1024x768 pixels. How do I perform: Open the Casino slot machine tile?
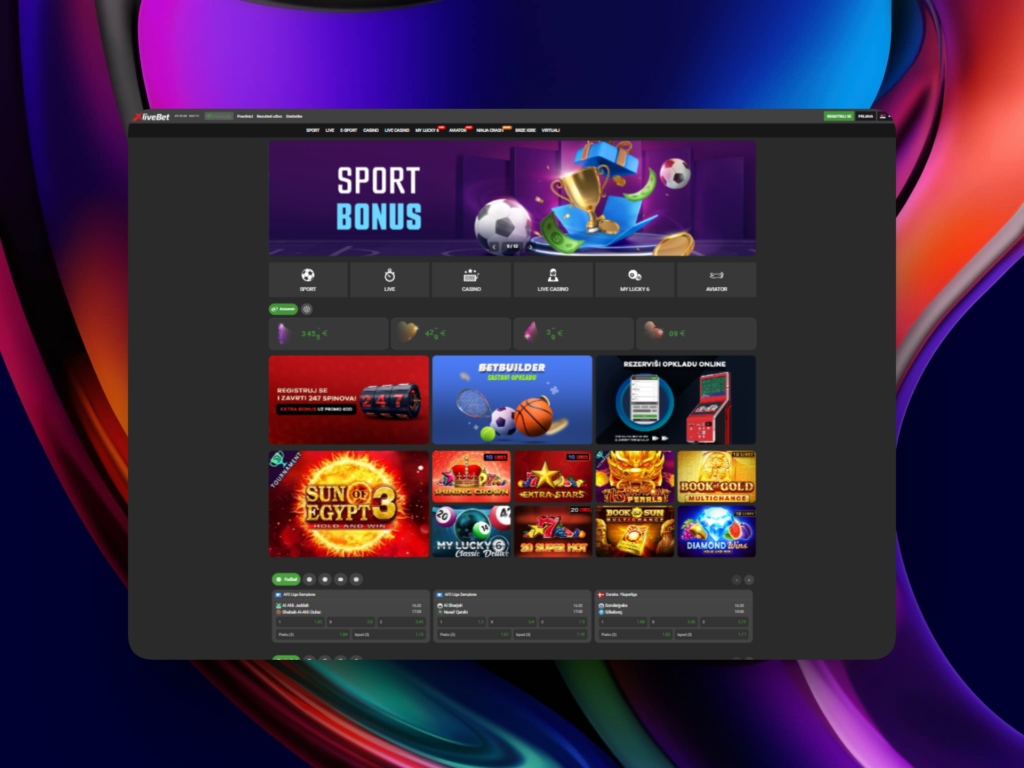coord(471,280)
